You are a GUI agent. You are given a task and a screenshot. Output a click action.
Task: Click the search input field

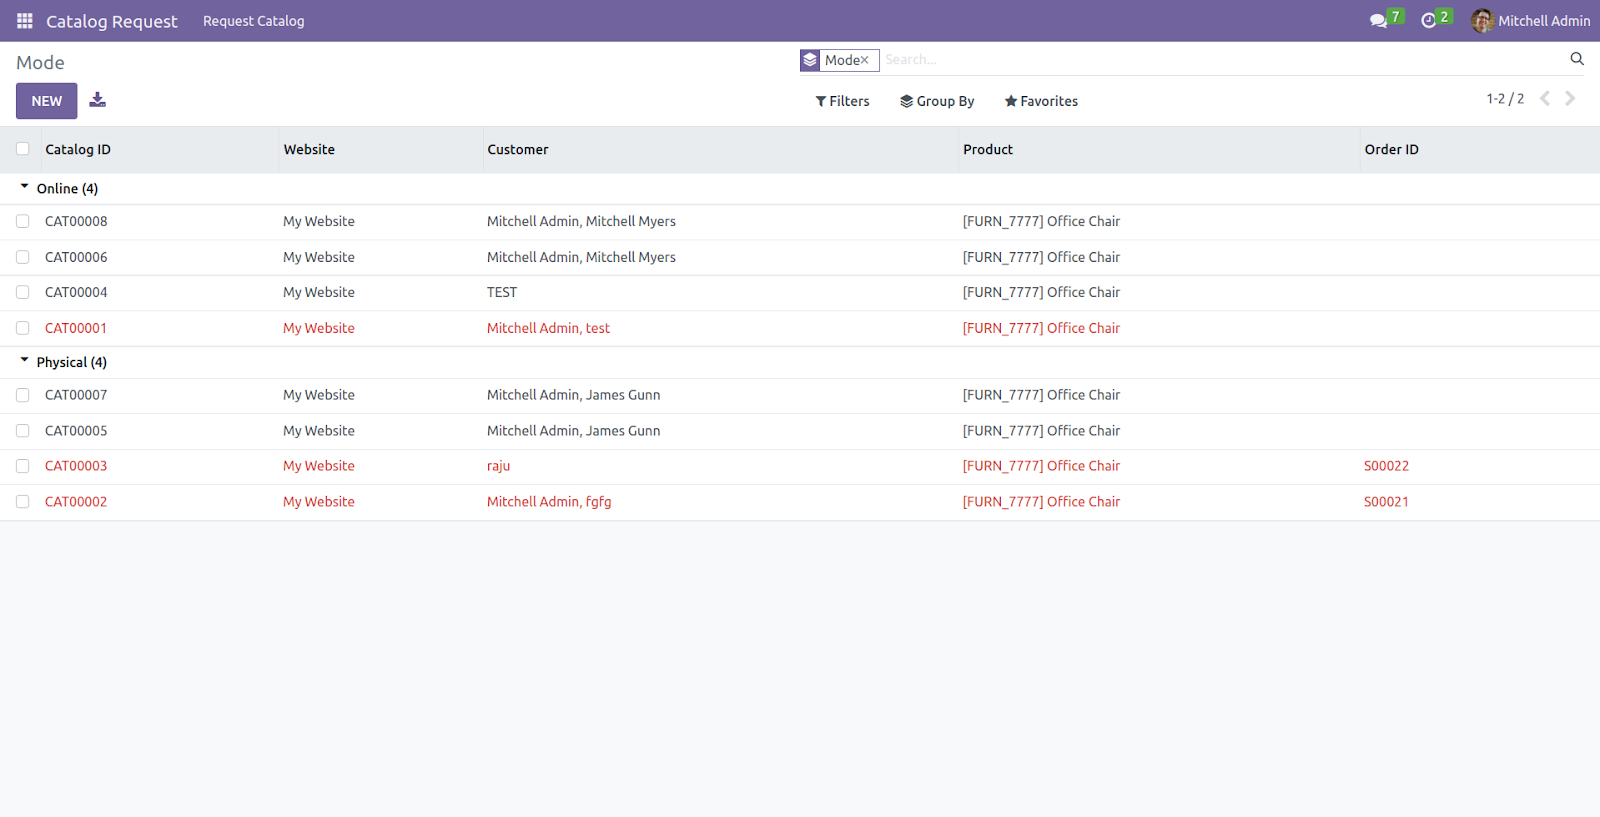(x=1222, y=60)
